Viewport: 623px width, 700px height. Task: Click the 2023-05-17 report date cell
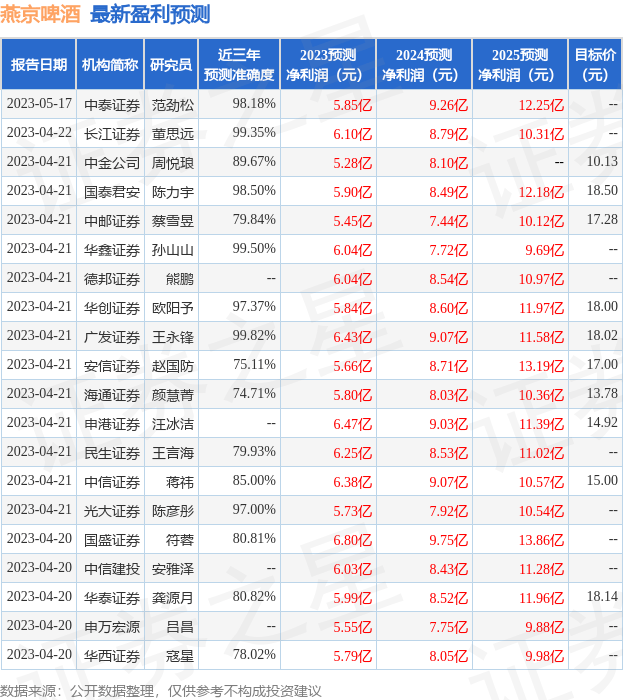click(x=39, y=104)
